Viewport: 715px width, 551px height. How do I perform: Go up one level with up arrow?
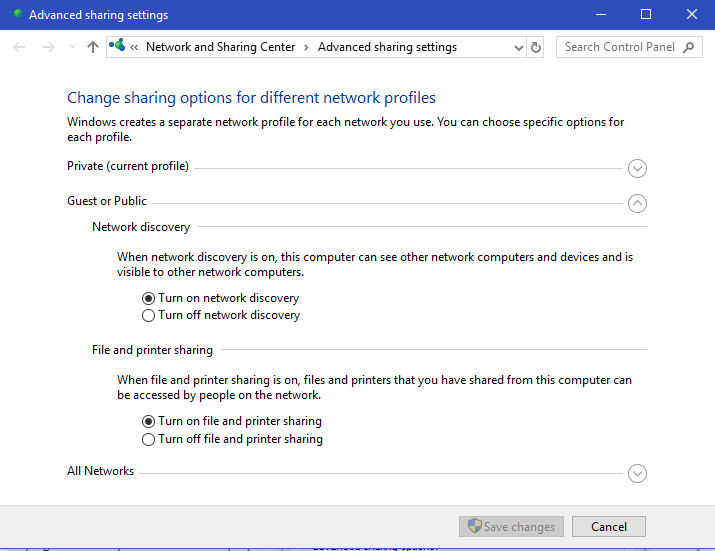pos(93,47)
